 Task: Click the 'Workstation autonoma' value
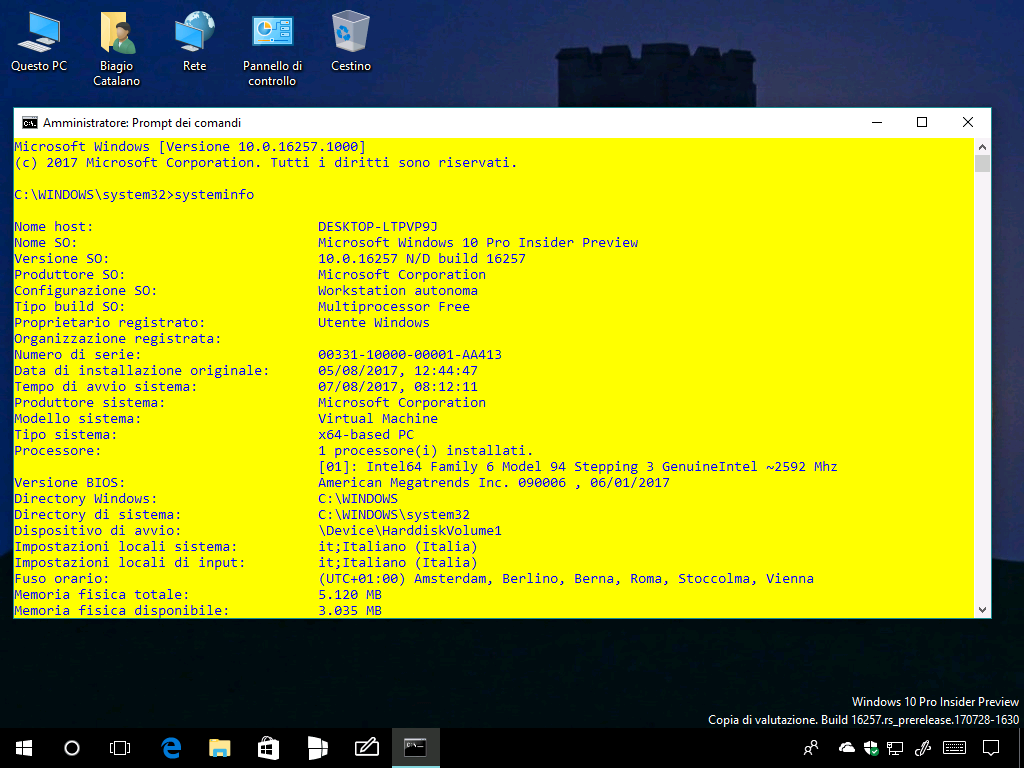coord(398,291)
